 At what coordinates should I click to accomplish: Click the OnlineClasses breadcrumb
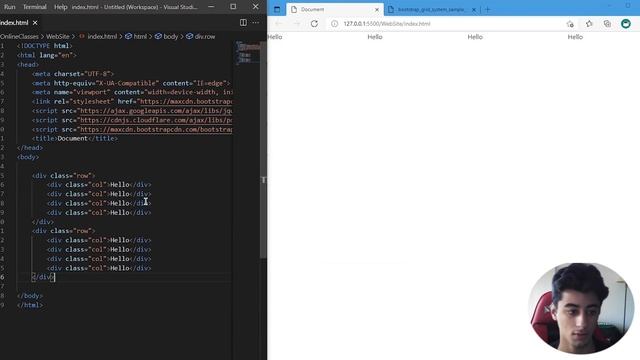[x=19, y=36]
